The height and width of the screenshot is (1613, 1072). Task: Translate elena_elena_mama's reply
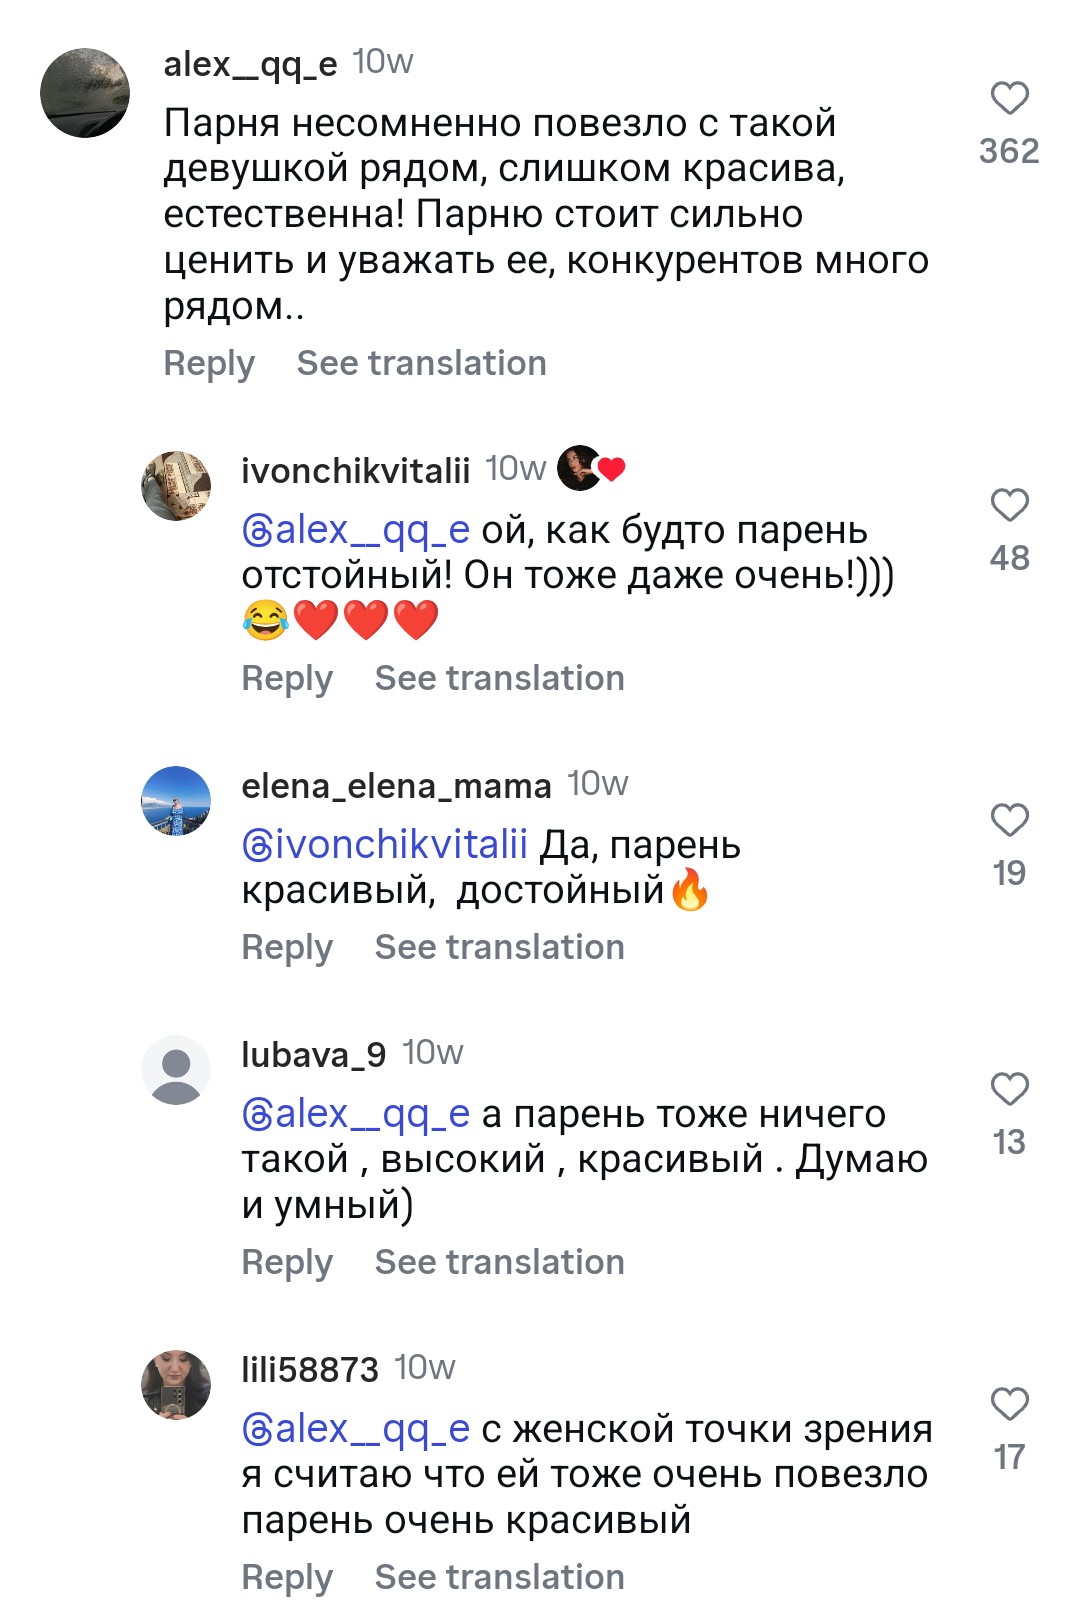[x=499, y=947]
